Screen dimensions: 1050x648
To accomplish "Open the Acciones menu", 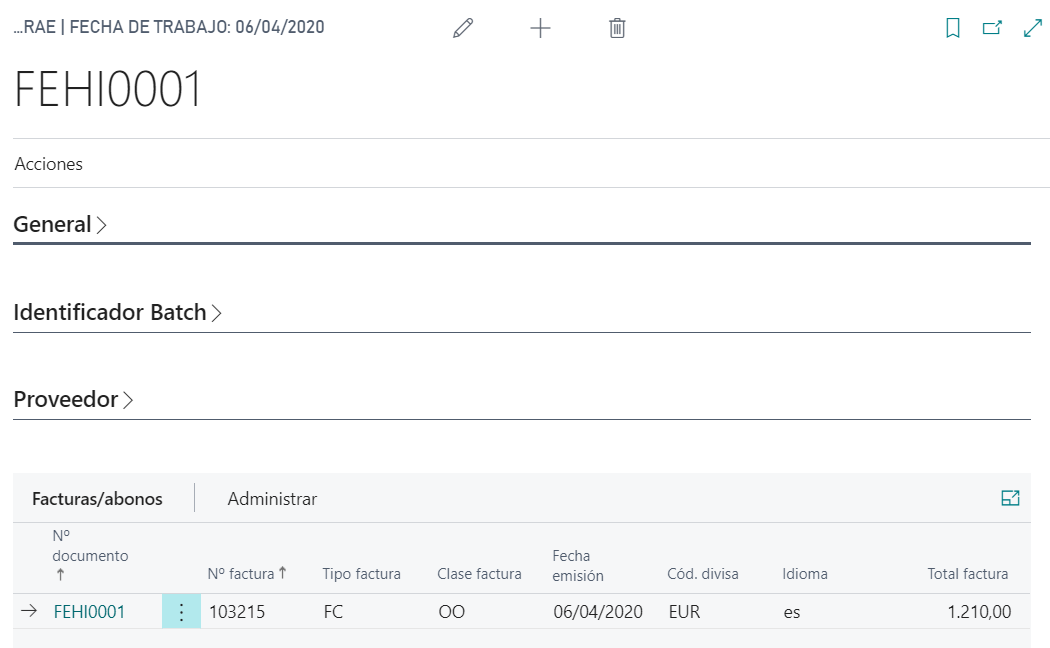I will (x=48, y=163).
